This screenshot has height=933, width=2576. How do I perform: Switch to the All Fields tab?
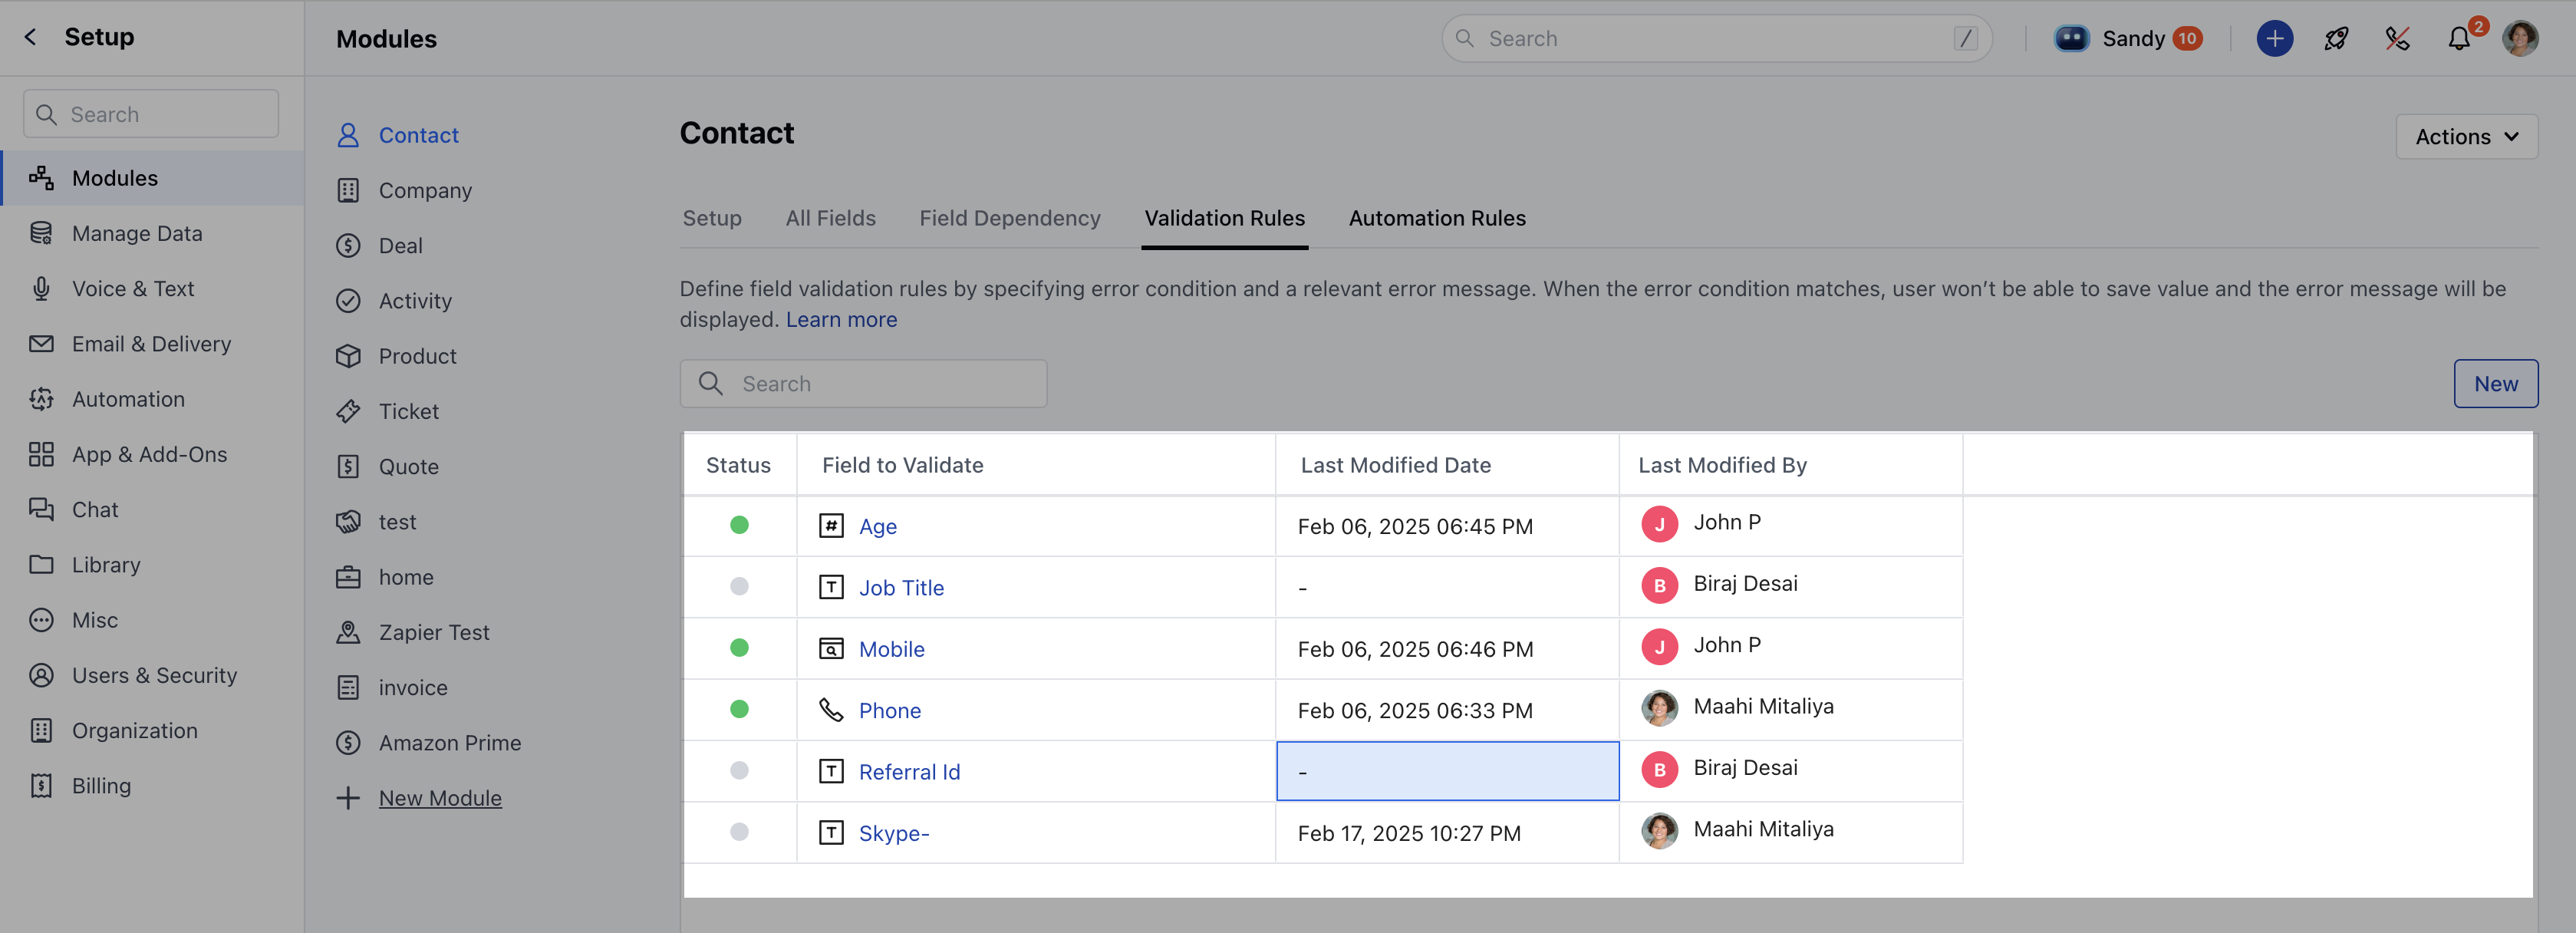click(x=830, y=218)
